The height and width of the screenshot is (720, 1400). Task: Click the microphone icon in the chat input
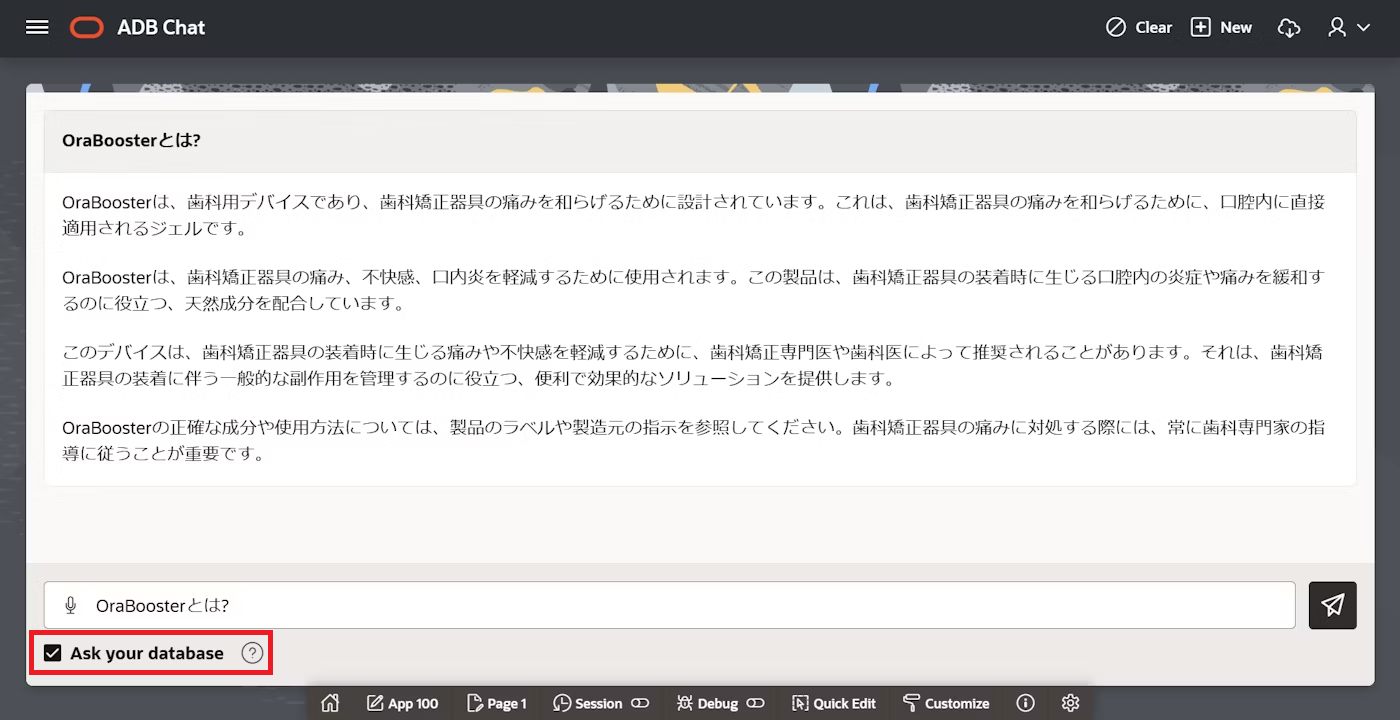coord(70,605)
